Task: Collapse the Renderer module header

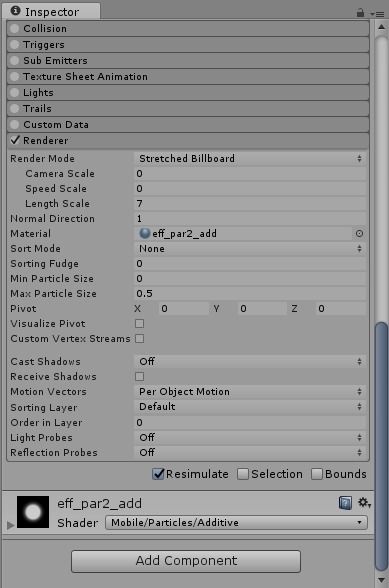Action: pos(188,141)
